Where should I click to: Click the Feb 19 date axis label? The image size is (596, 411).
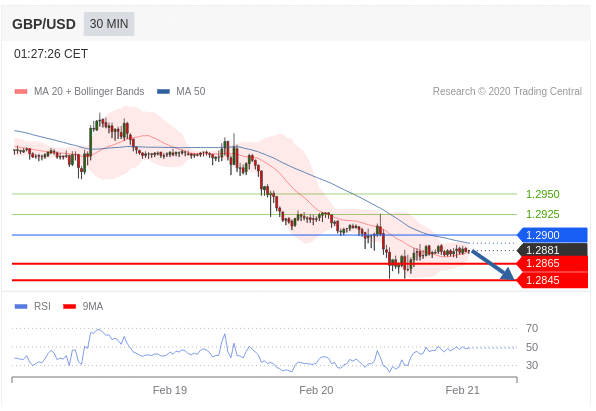tap(170, 390)
